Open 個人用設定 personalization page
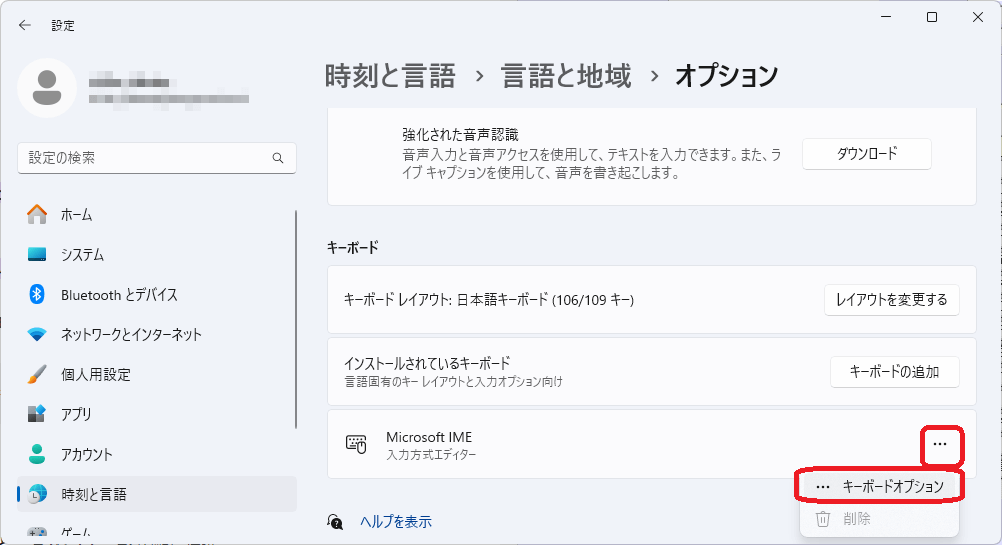 click(x=95, y=374)
